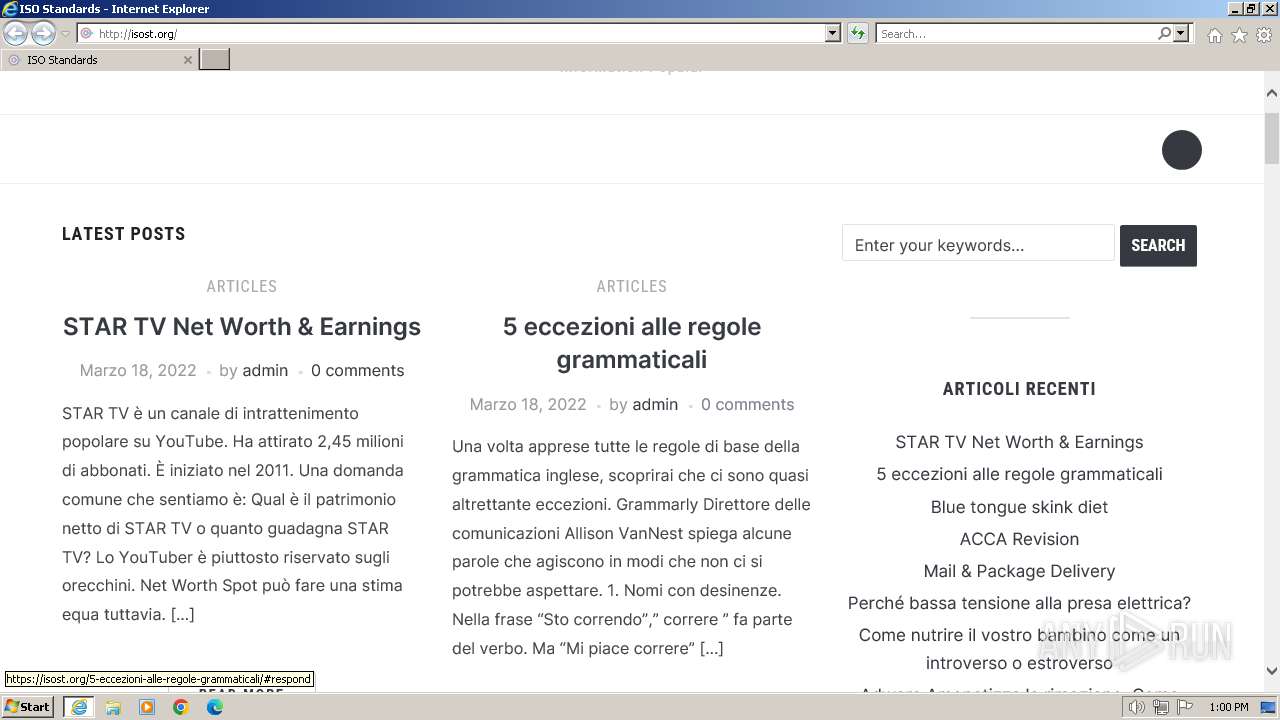The image size is (1280, 720).
Task: Minimize the Internet Explorer window
Action: (1234, 9)
